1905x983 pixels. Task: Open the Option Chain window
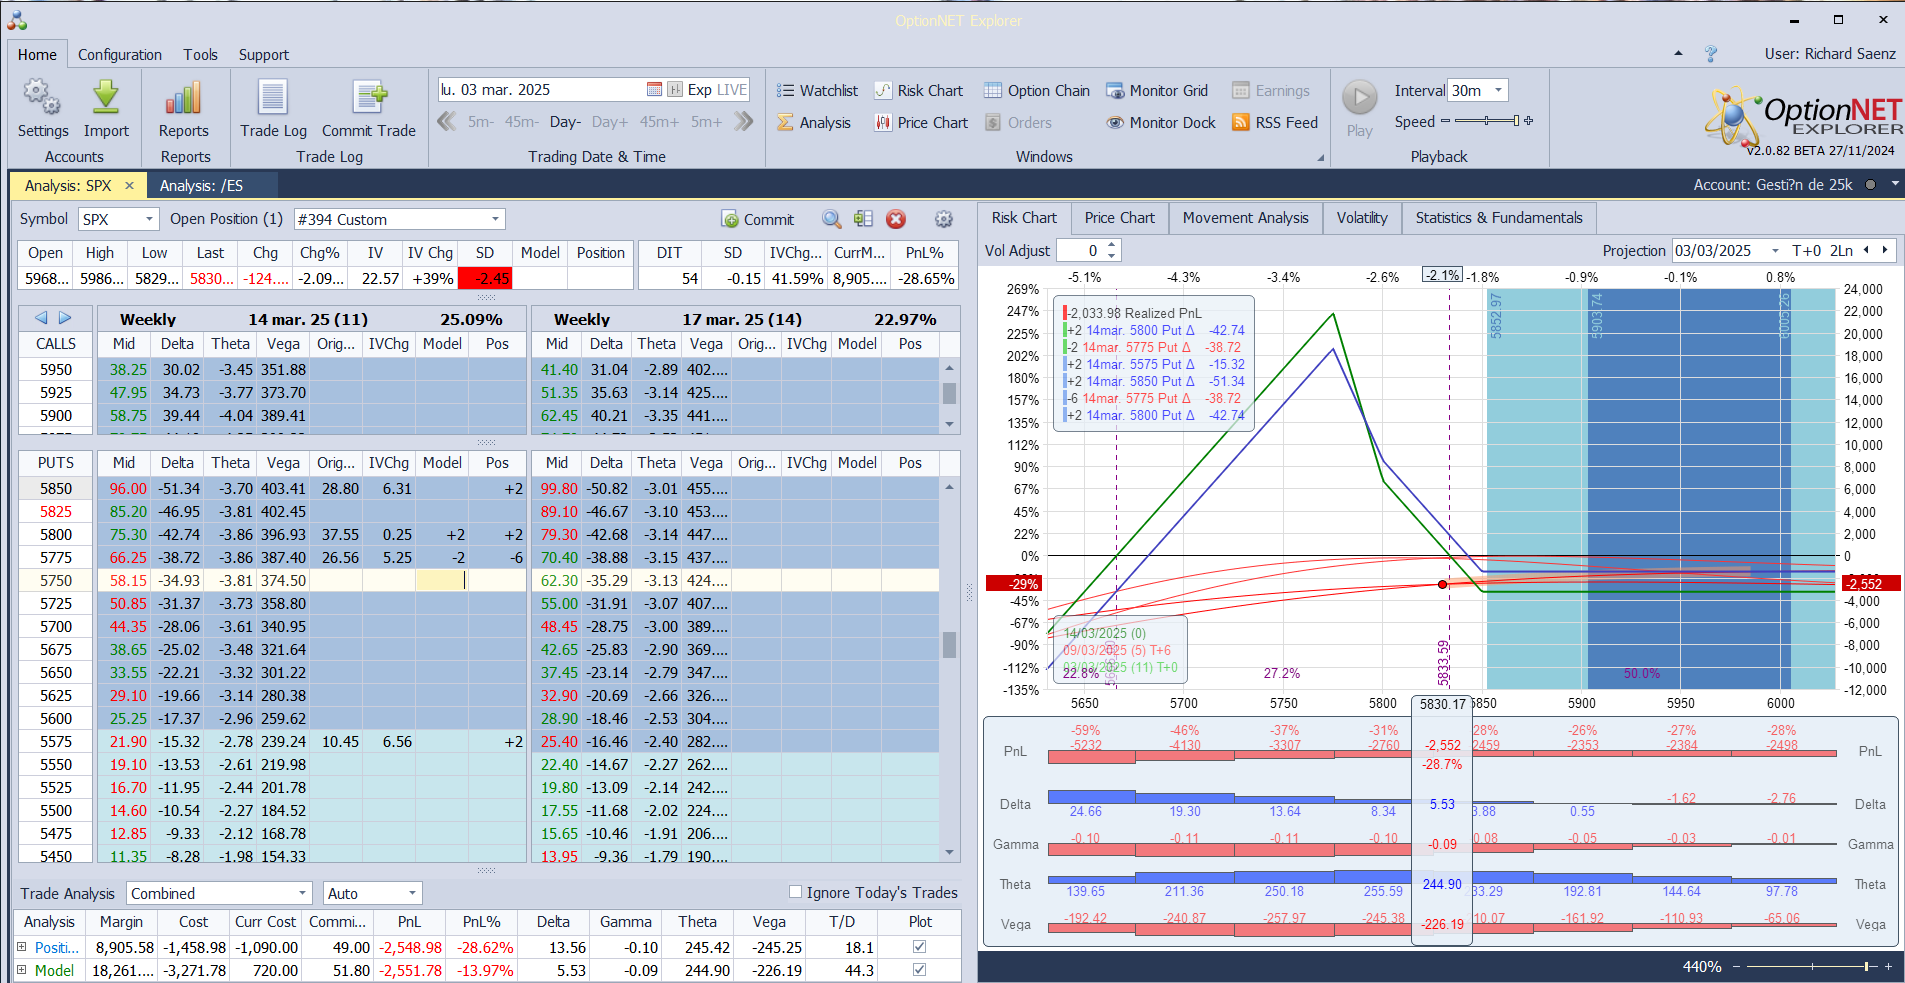(x=1036, y=91)
